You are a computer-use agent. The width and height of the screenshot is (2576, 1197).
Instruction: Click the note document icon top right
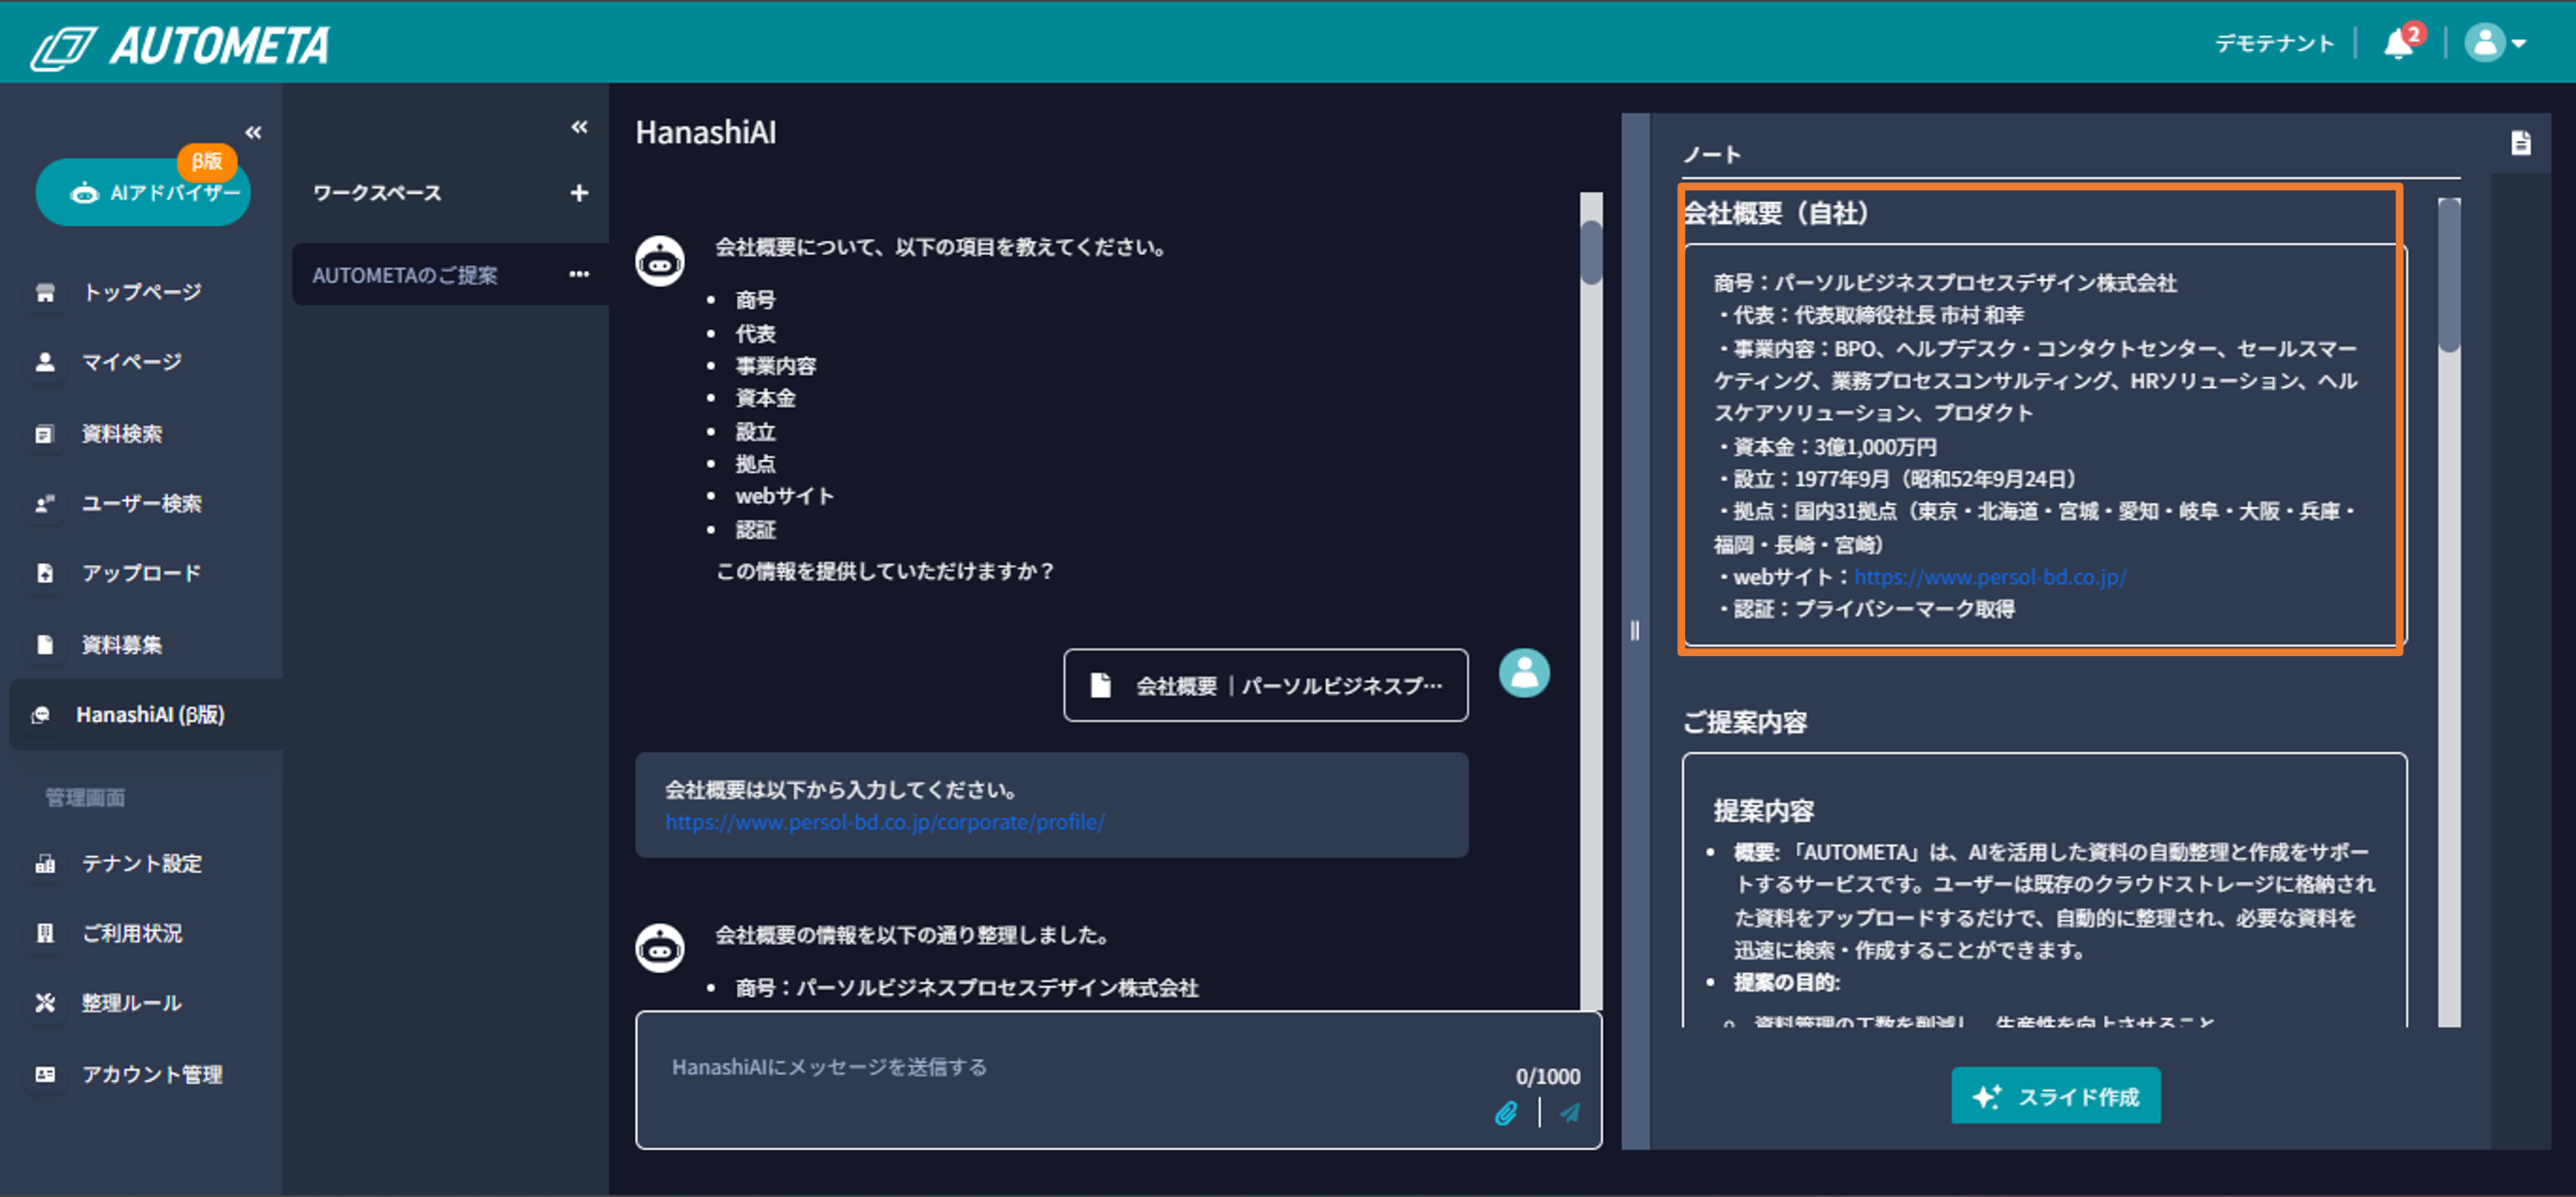[x=2521, y=143]
